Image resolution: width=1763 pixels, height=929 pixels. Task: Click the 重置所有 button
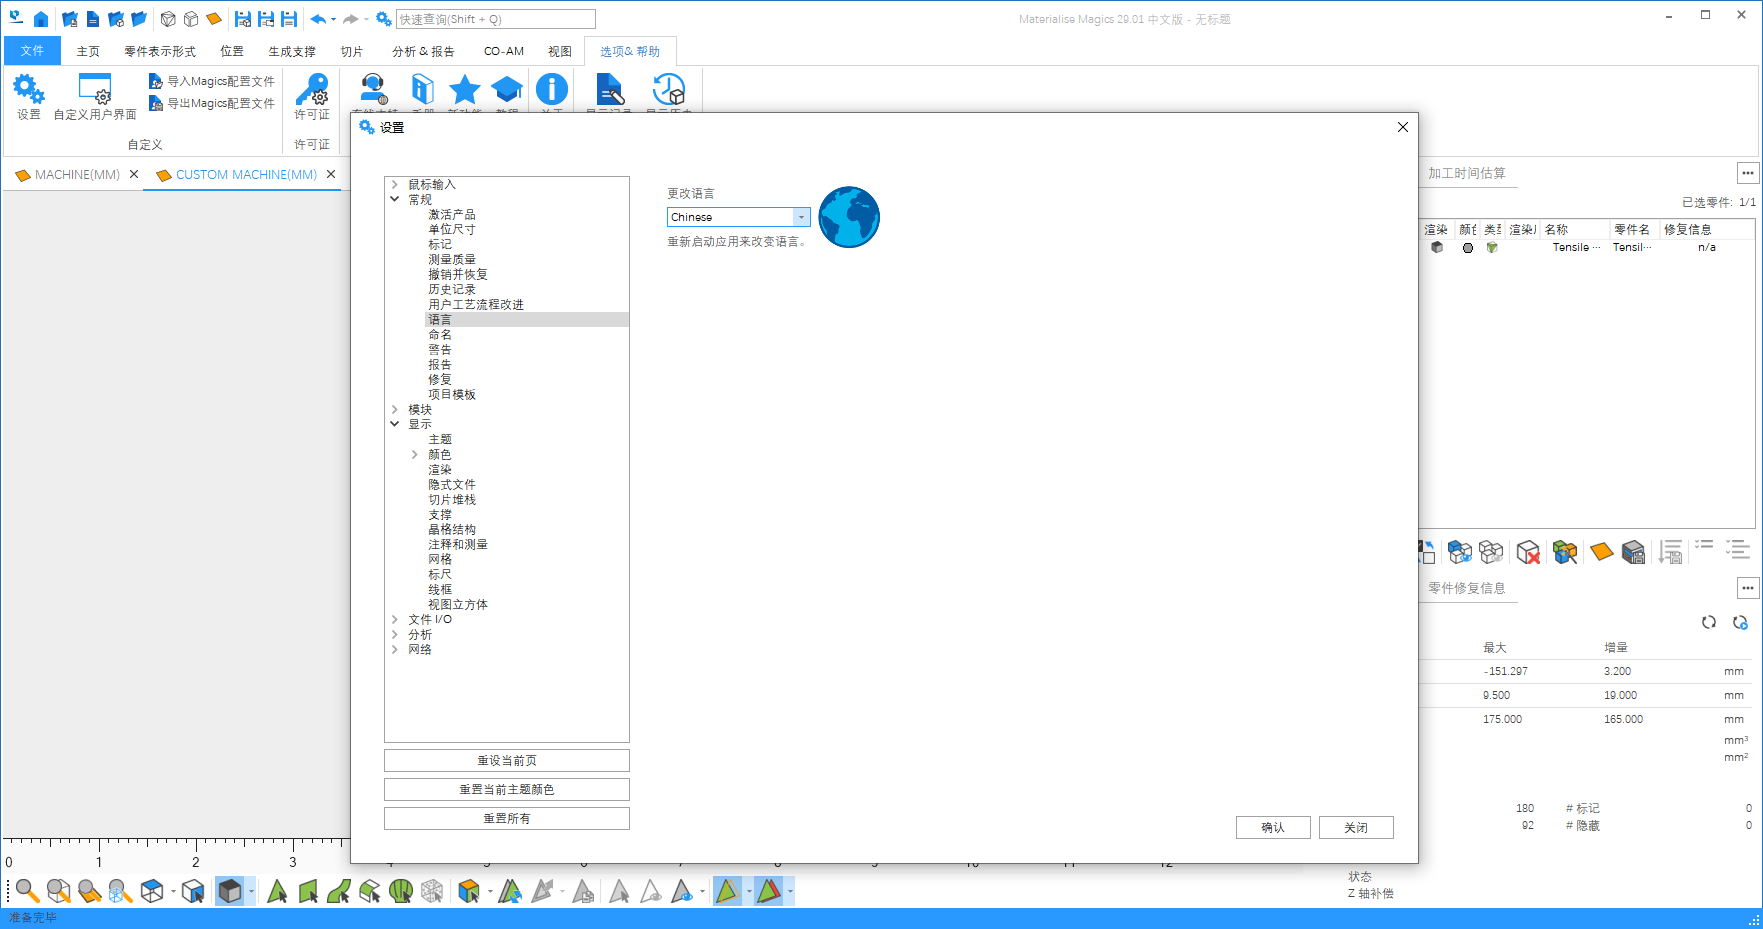coord(506,818)
